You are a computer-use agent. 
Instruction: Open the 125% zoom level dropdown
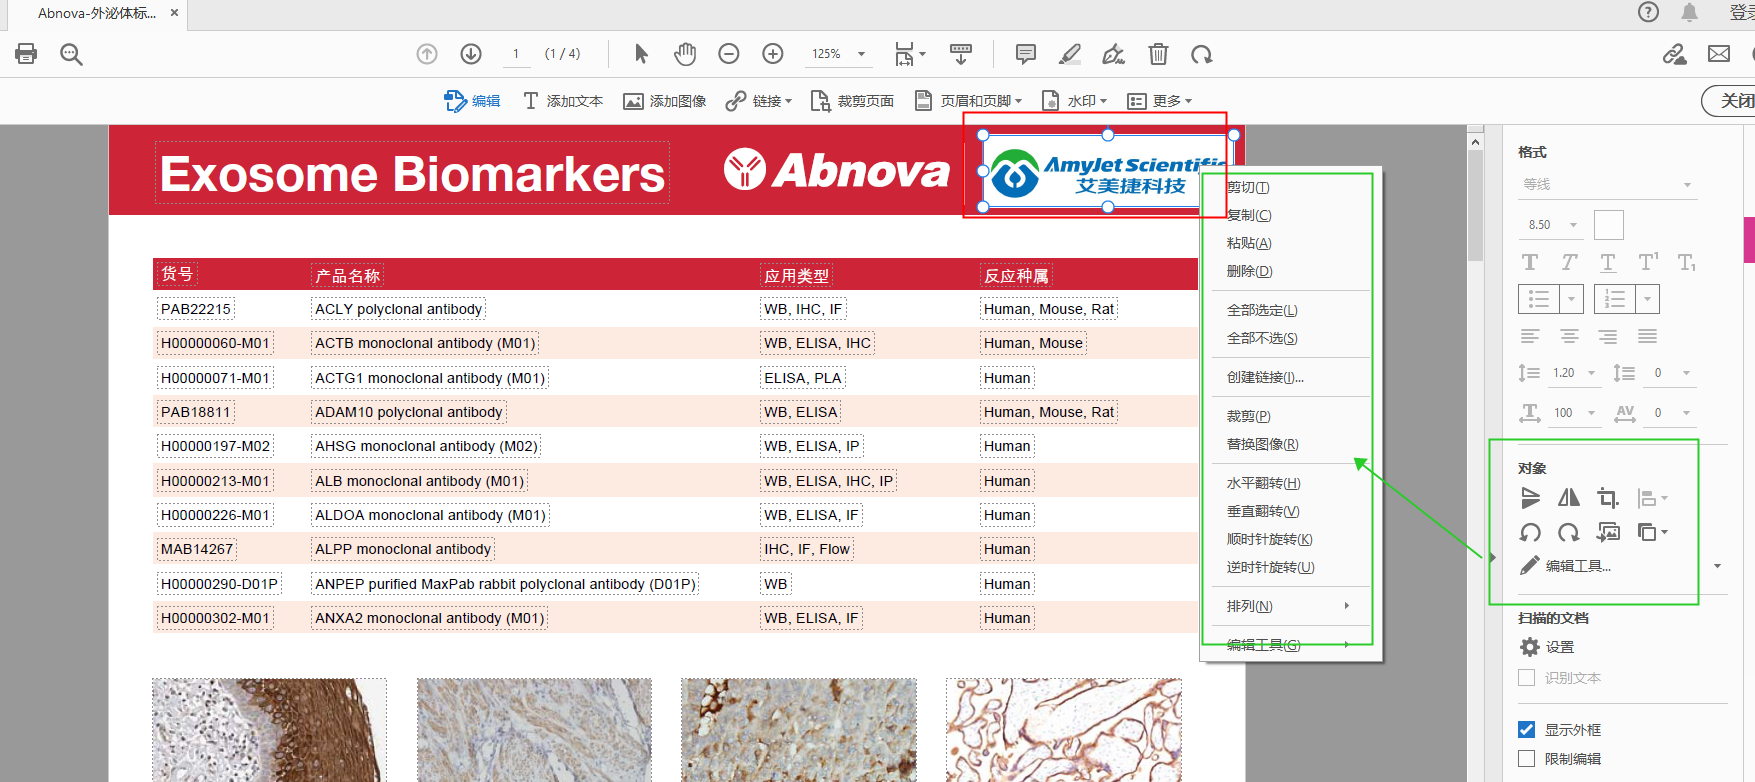[x=861, y=54]
